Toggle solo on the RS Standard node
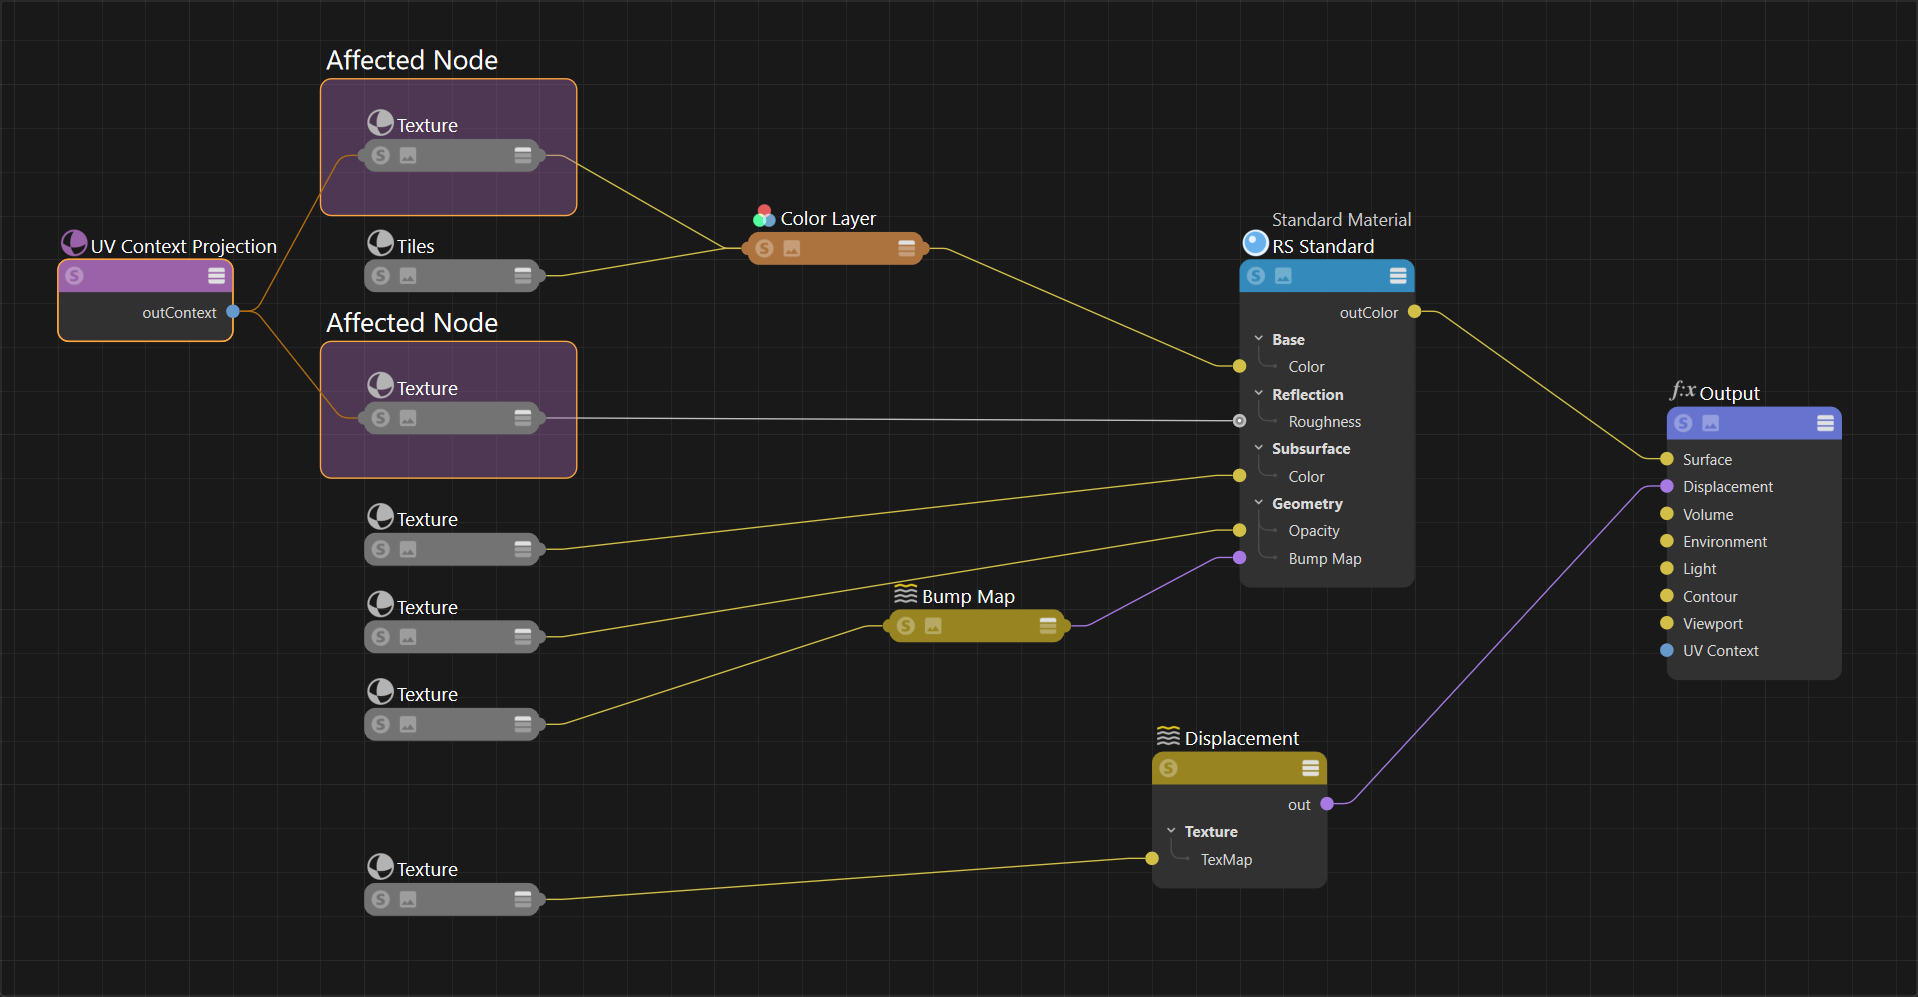 click(x=1256, y=276)
